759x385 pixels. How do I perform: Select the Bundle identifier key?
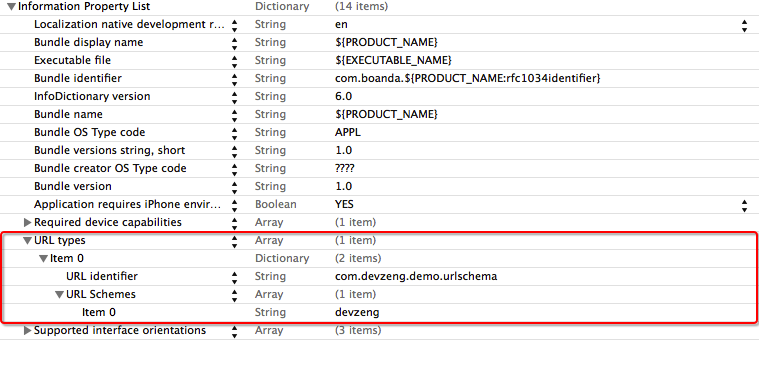77,78
